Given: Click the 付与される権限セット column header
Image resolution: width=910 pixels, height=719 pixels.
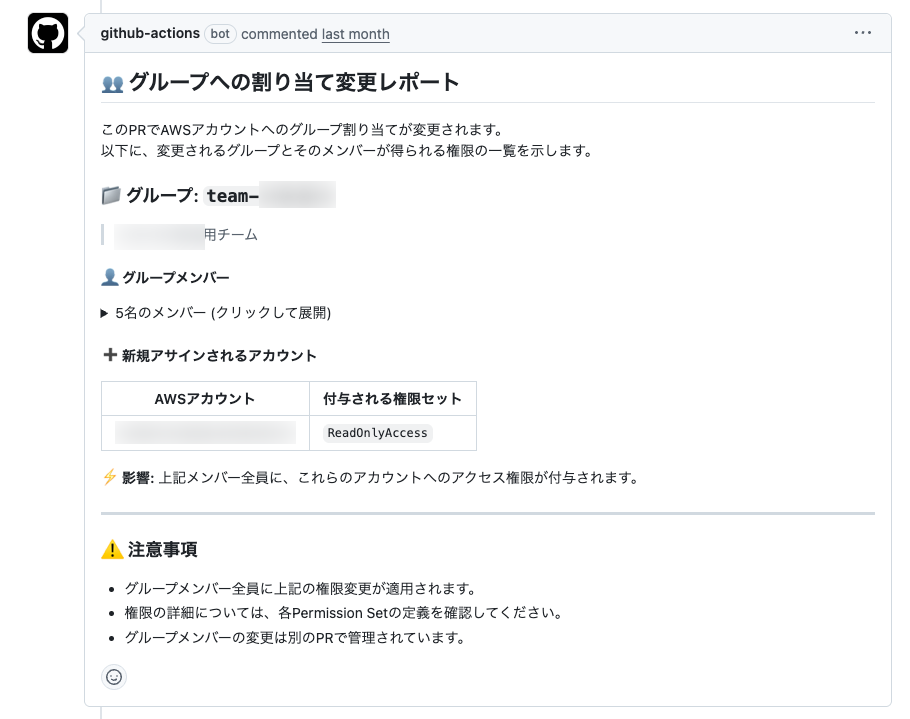Looking at the screenshot, I should [x=392, y=398].
